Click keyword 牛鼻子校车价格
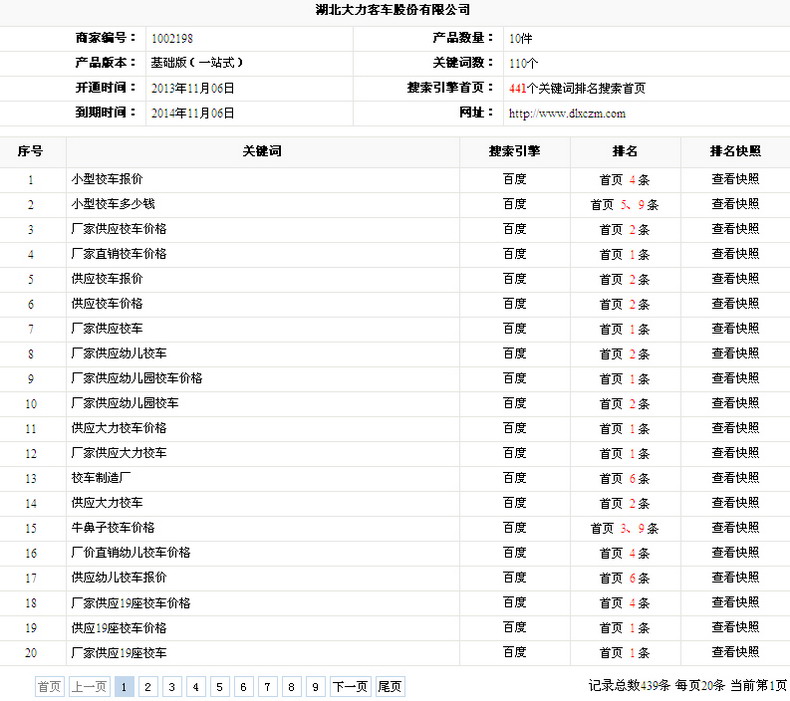 click(113, 528)
